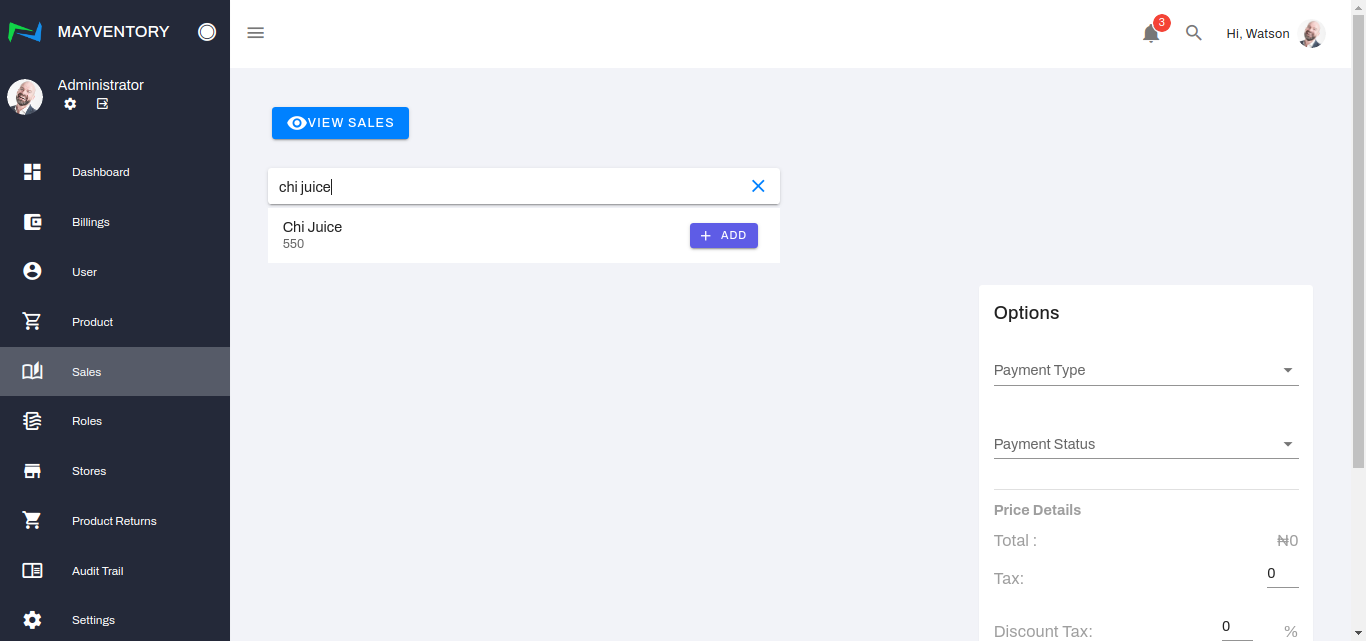Click the Tax input field
This screenshot has width=1366, height=641.
pos(1281,574)
